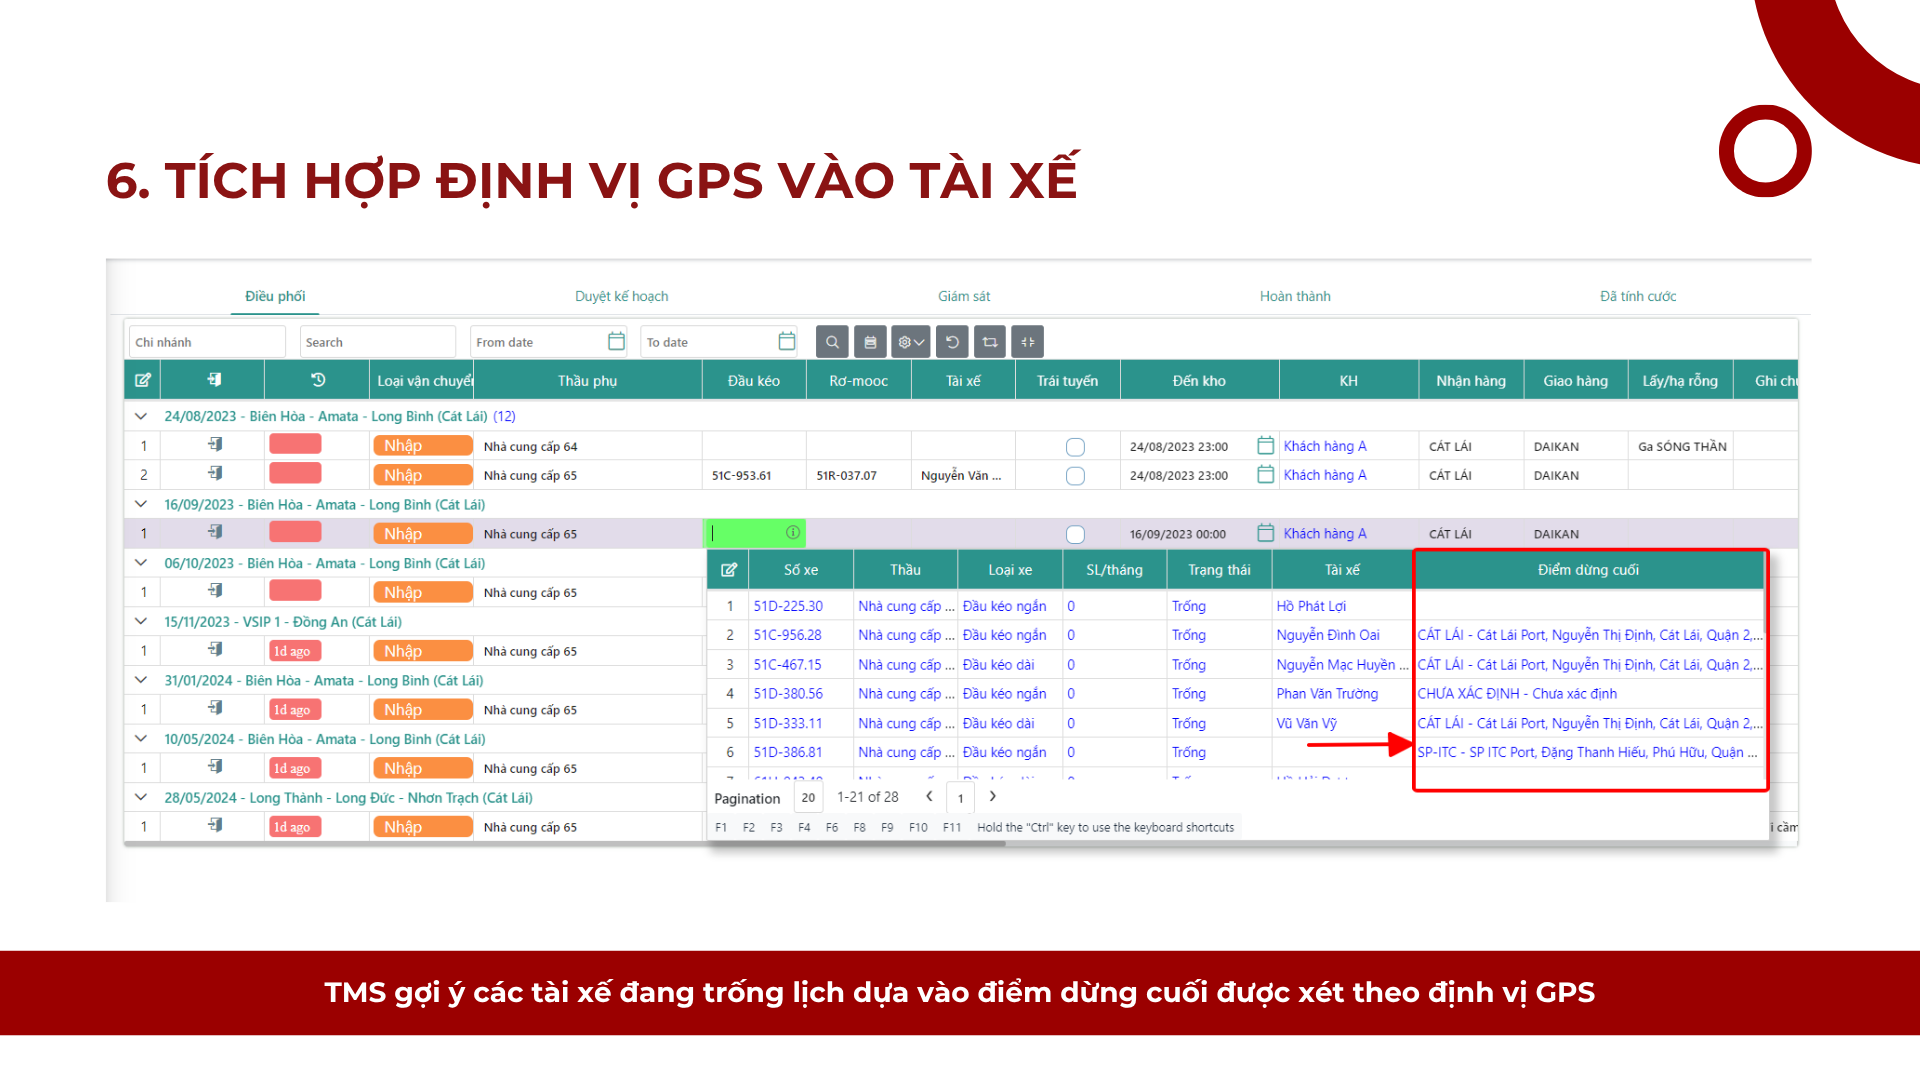Click the undo/reset arrow toolbar button
The width and height of the screenshot is (1920, 1080).
952,342
